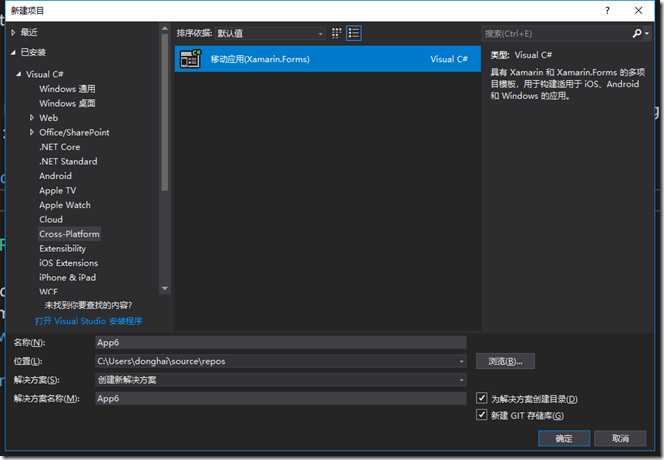Image resolution: width=664 pixels, height=460 pixels.
Task: Select the Xamarin.Forms mobile app template icon
Action: coord(190,59)
